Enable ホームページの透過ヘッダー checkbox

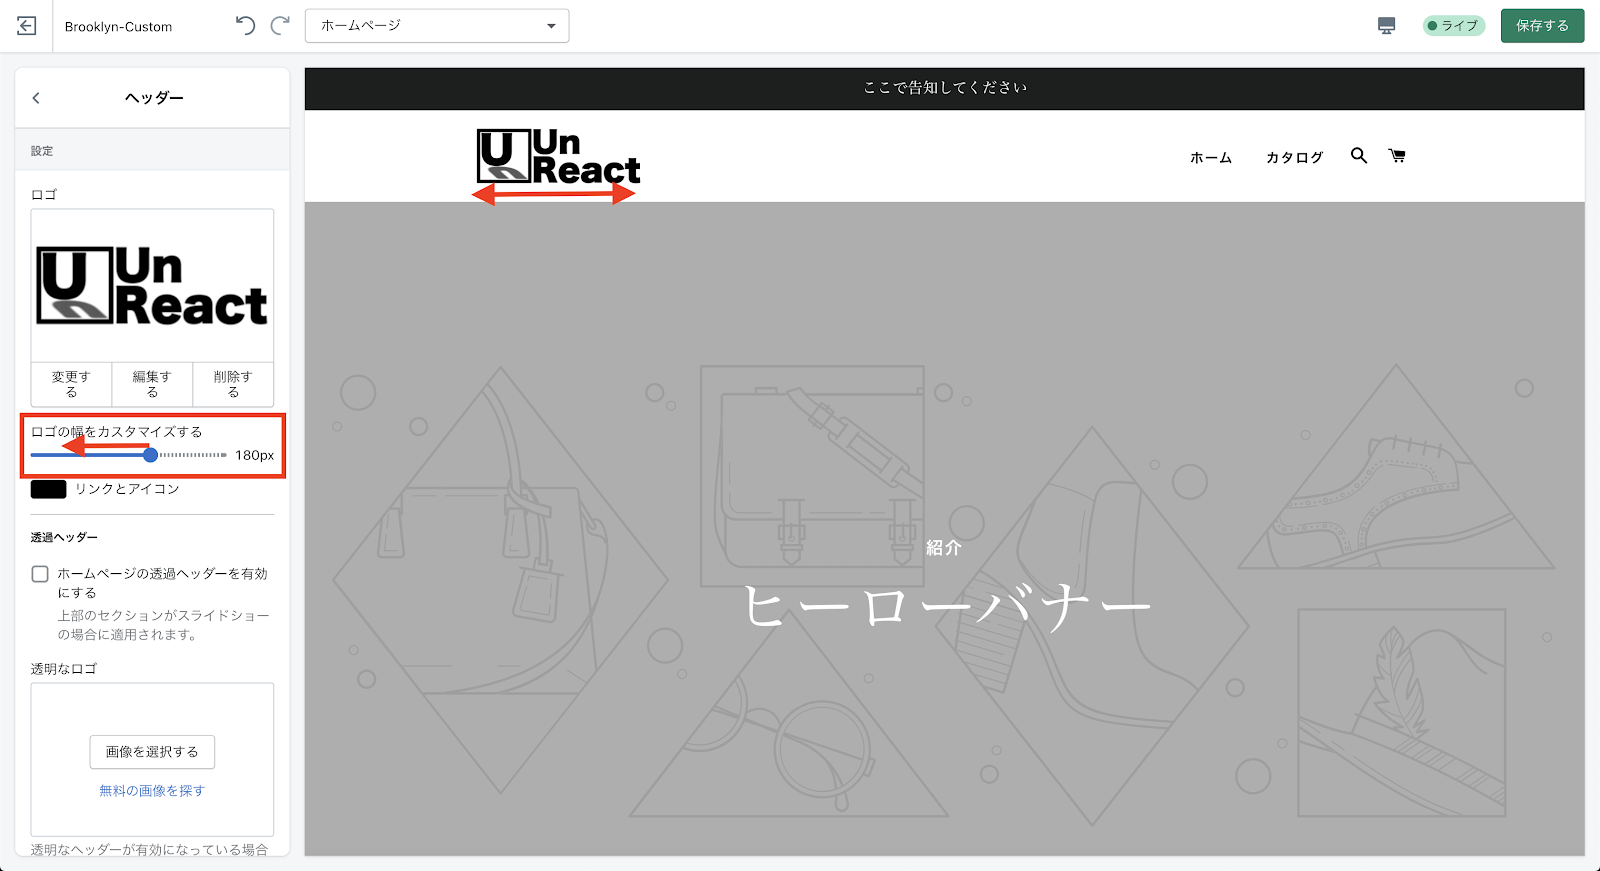pyautogui.click(x=40, y=574)
